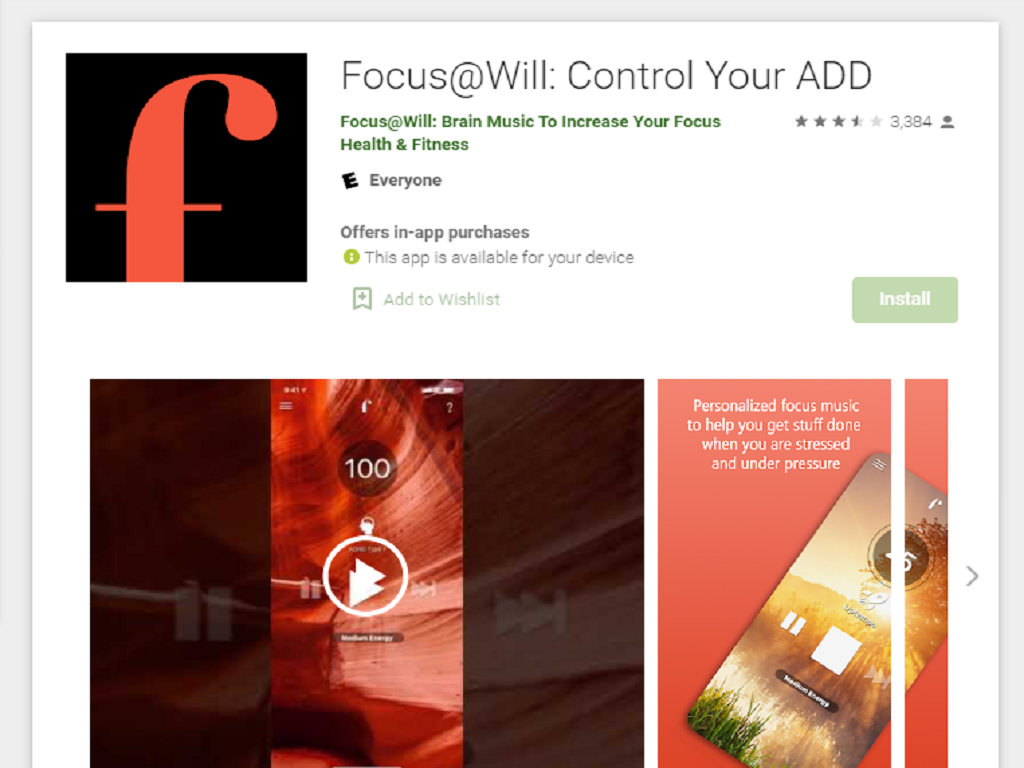Click the green info availability icon
The width and height of the screenshot is (1024, 768).
(x=351, y=257)
